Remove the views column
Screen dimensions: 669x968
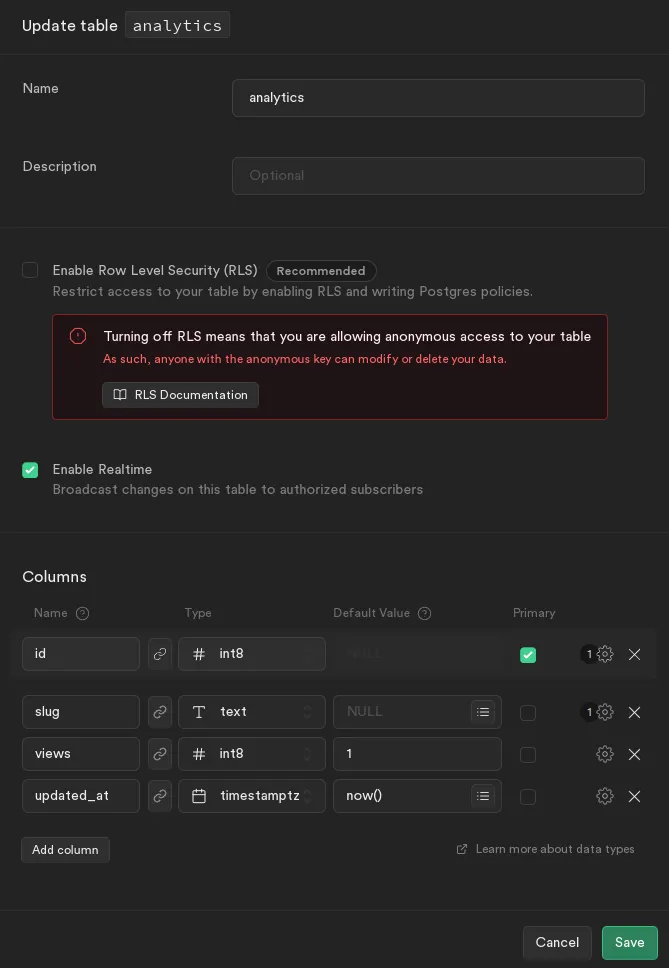[635, 755]
